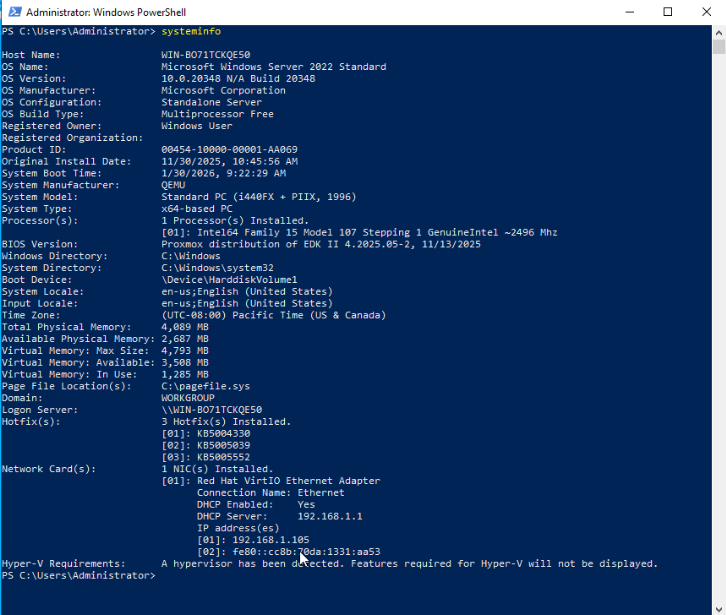
Task: Click the scrollbar up arrow
Action: coord(719,32)
